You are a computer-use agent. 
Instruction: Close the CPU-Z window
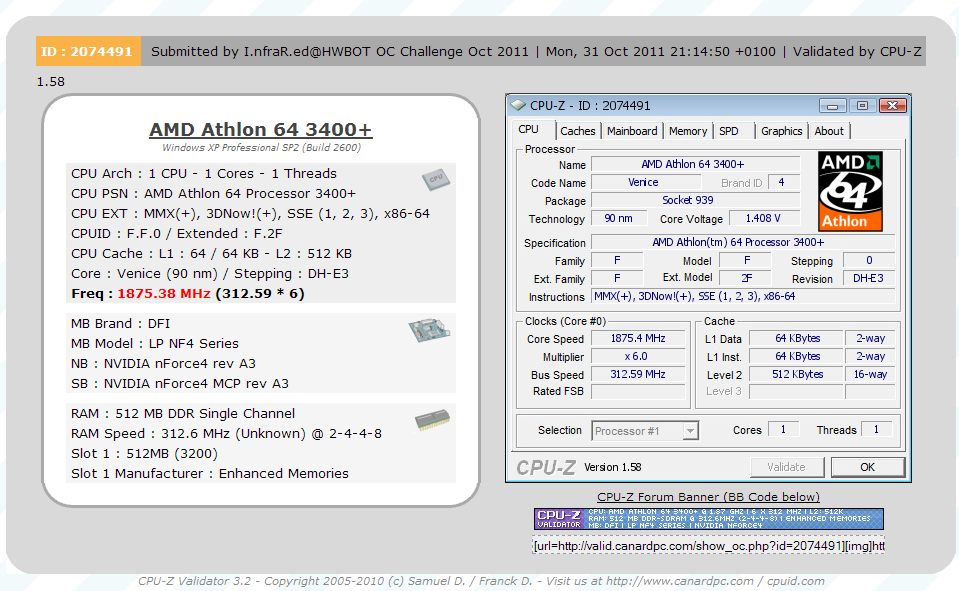tap(892, 106)
